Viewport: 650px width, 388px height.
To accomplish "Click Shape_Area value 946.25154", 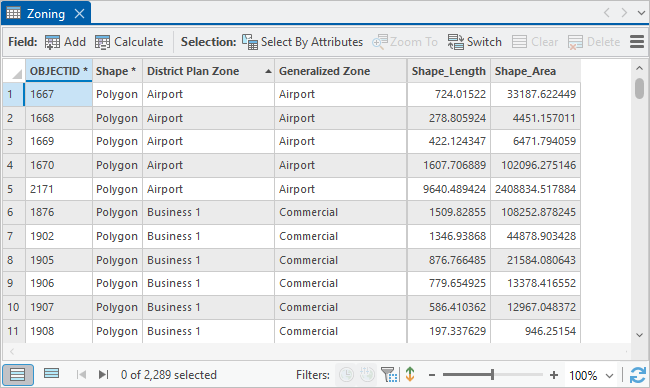I will tap(536, 331).
